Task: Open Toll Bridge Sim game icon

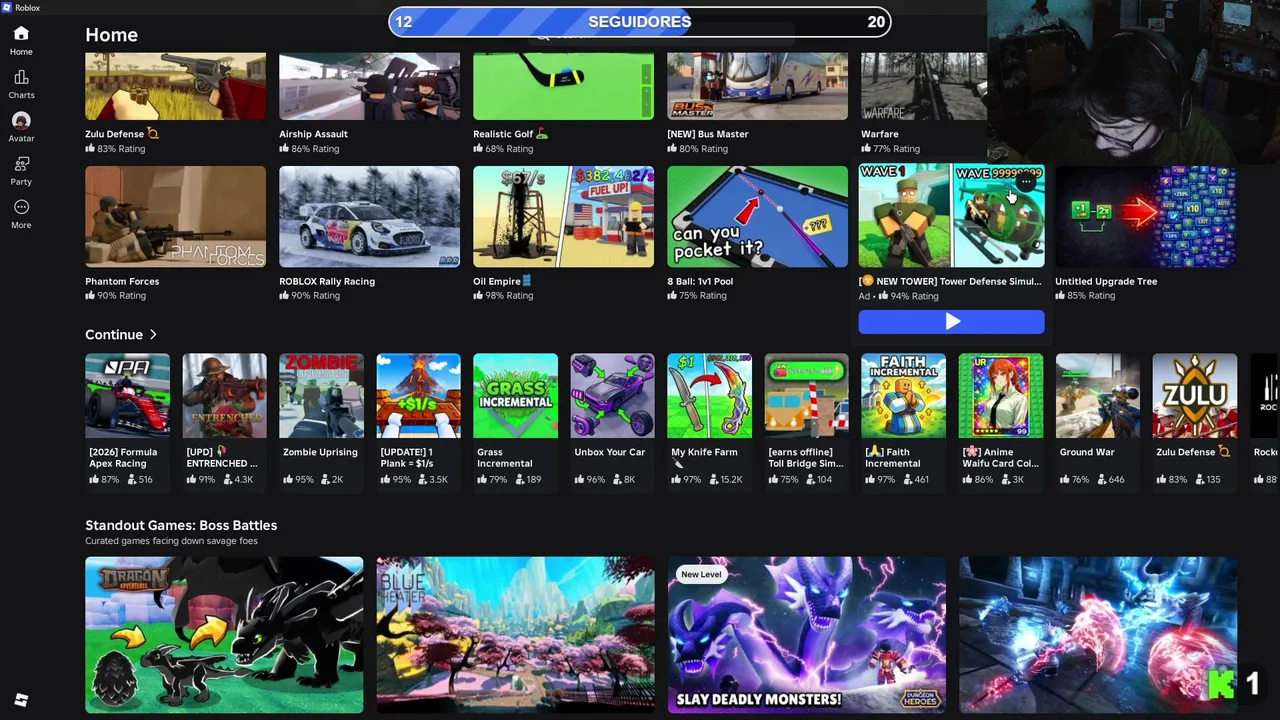Action: click(806, 395)
